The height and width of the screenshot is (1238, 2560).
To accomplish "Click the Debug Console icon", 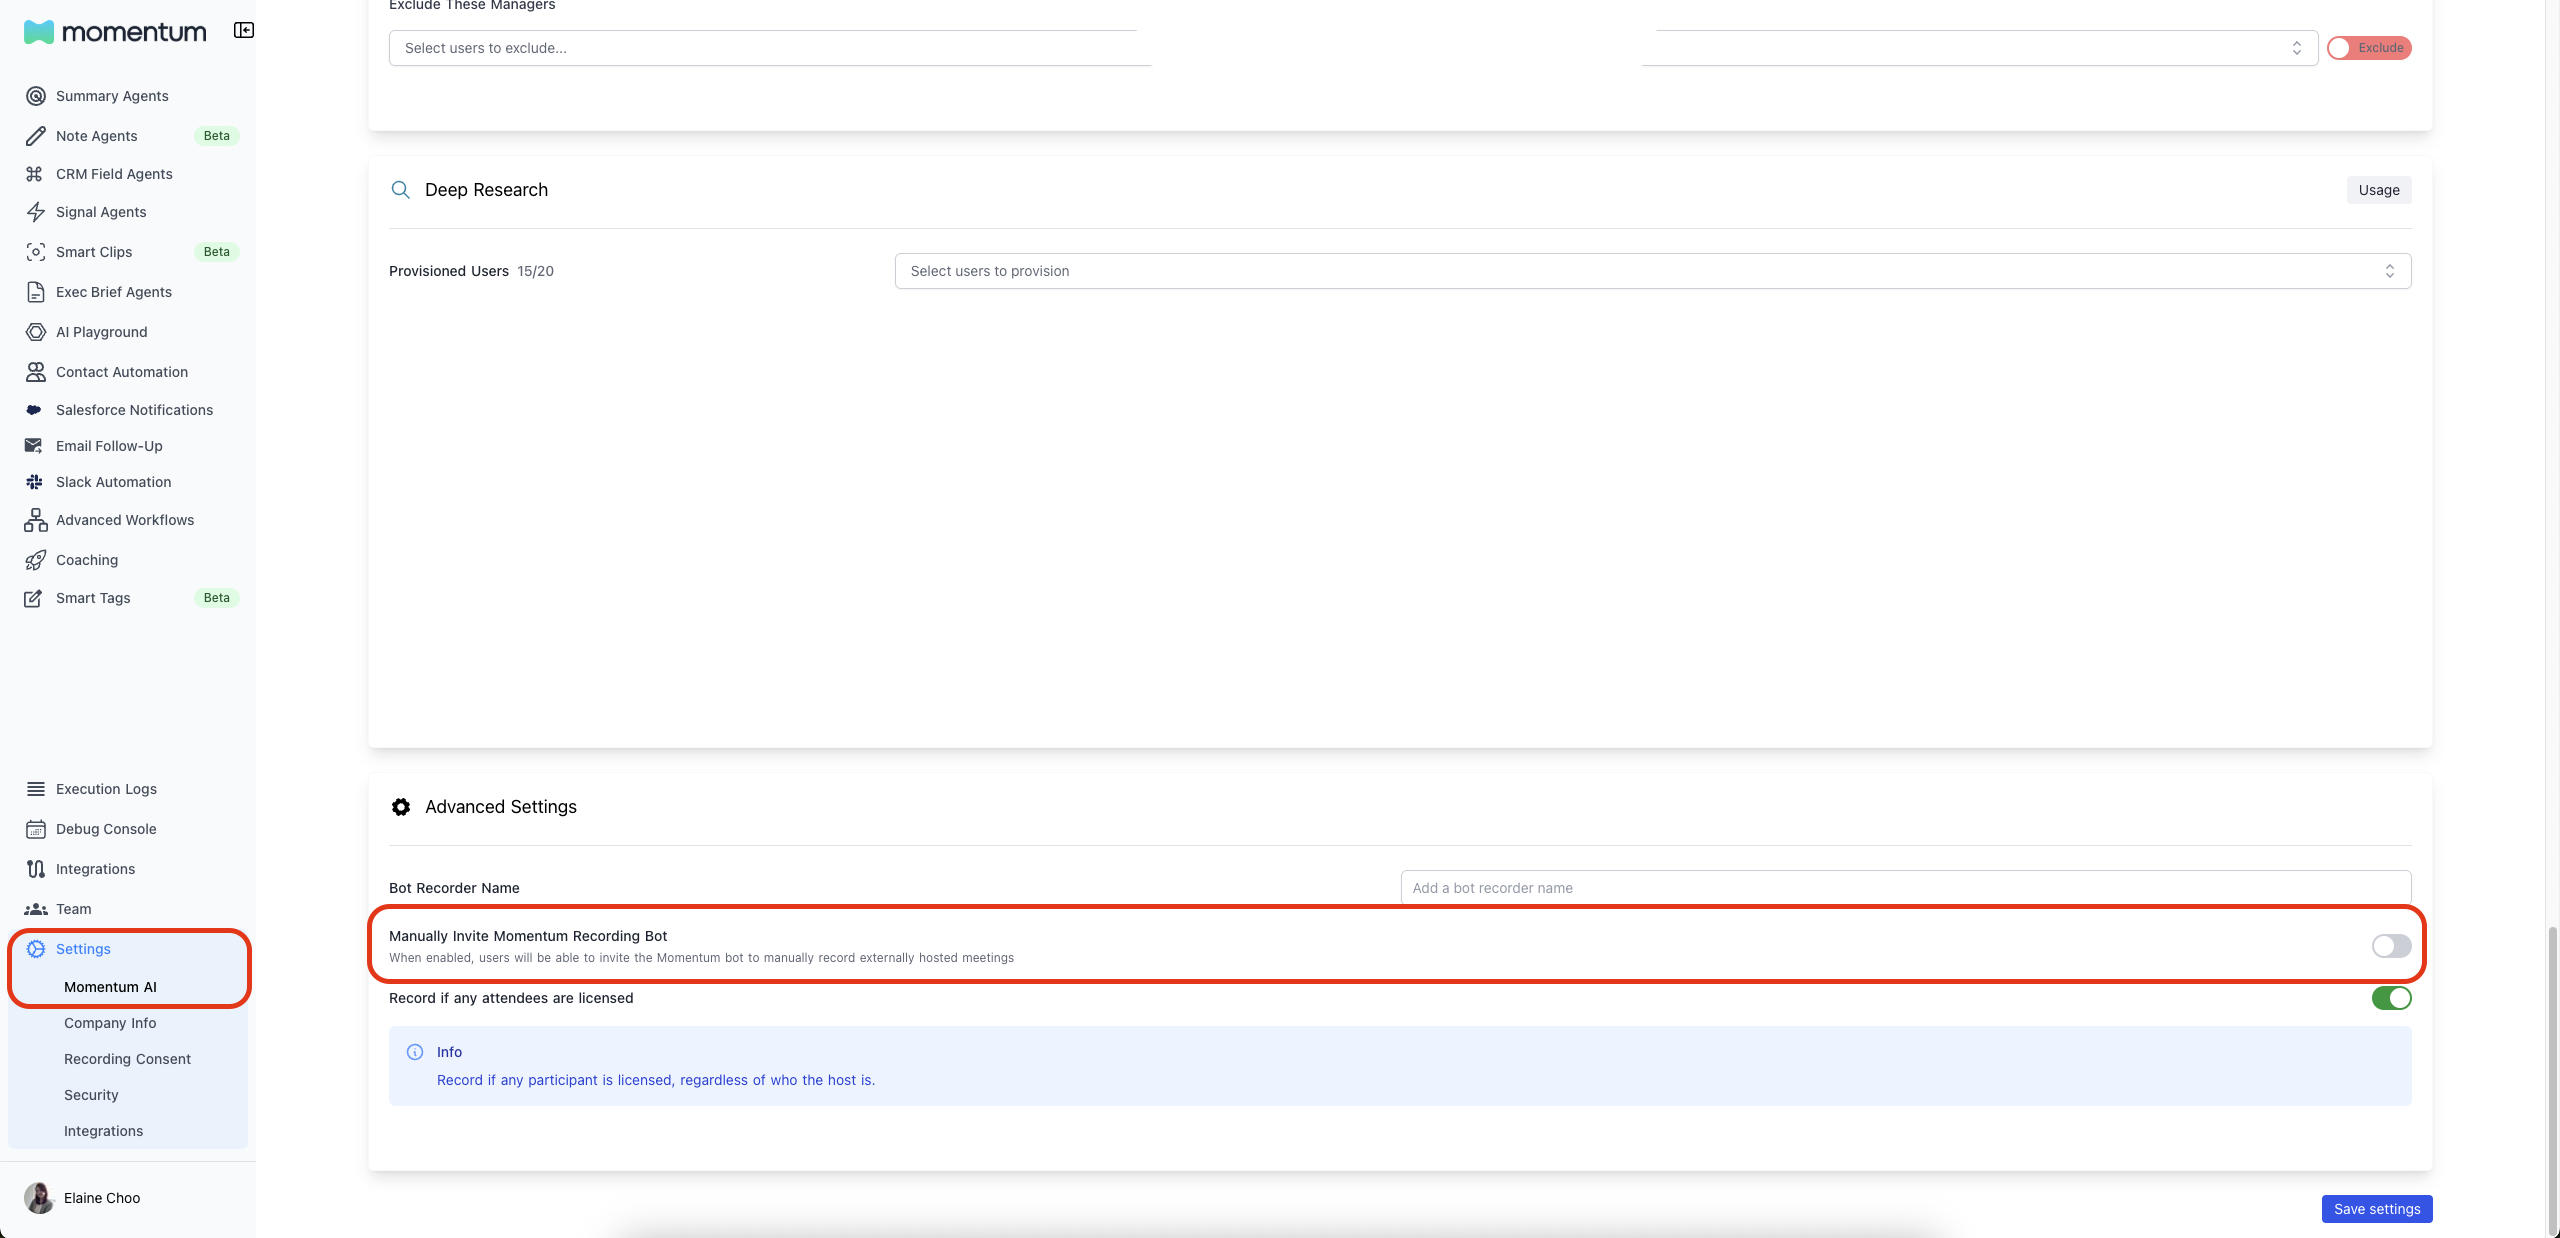I will 36,829.
